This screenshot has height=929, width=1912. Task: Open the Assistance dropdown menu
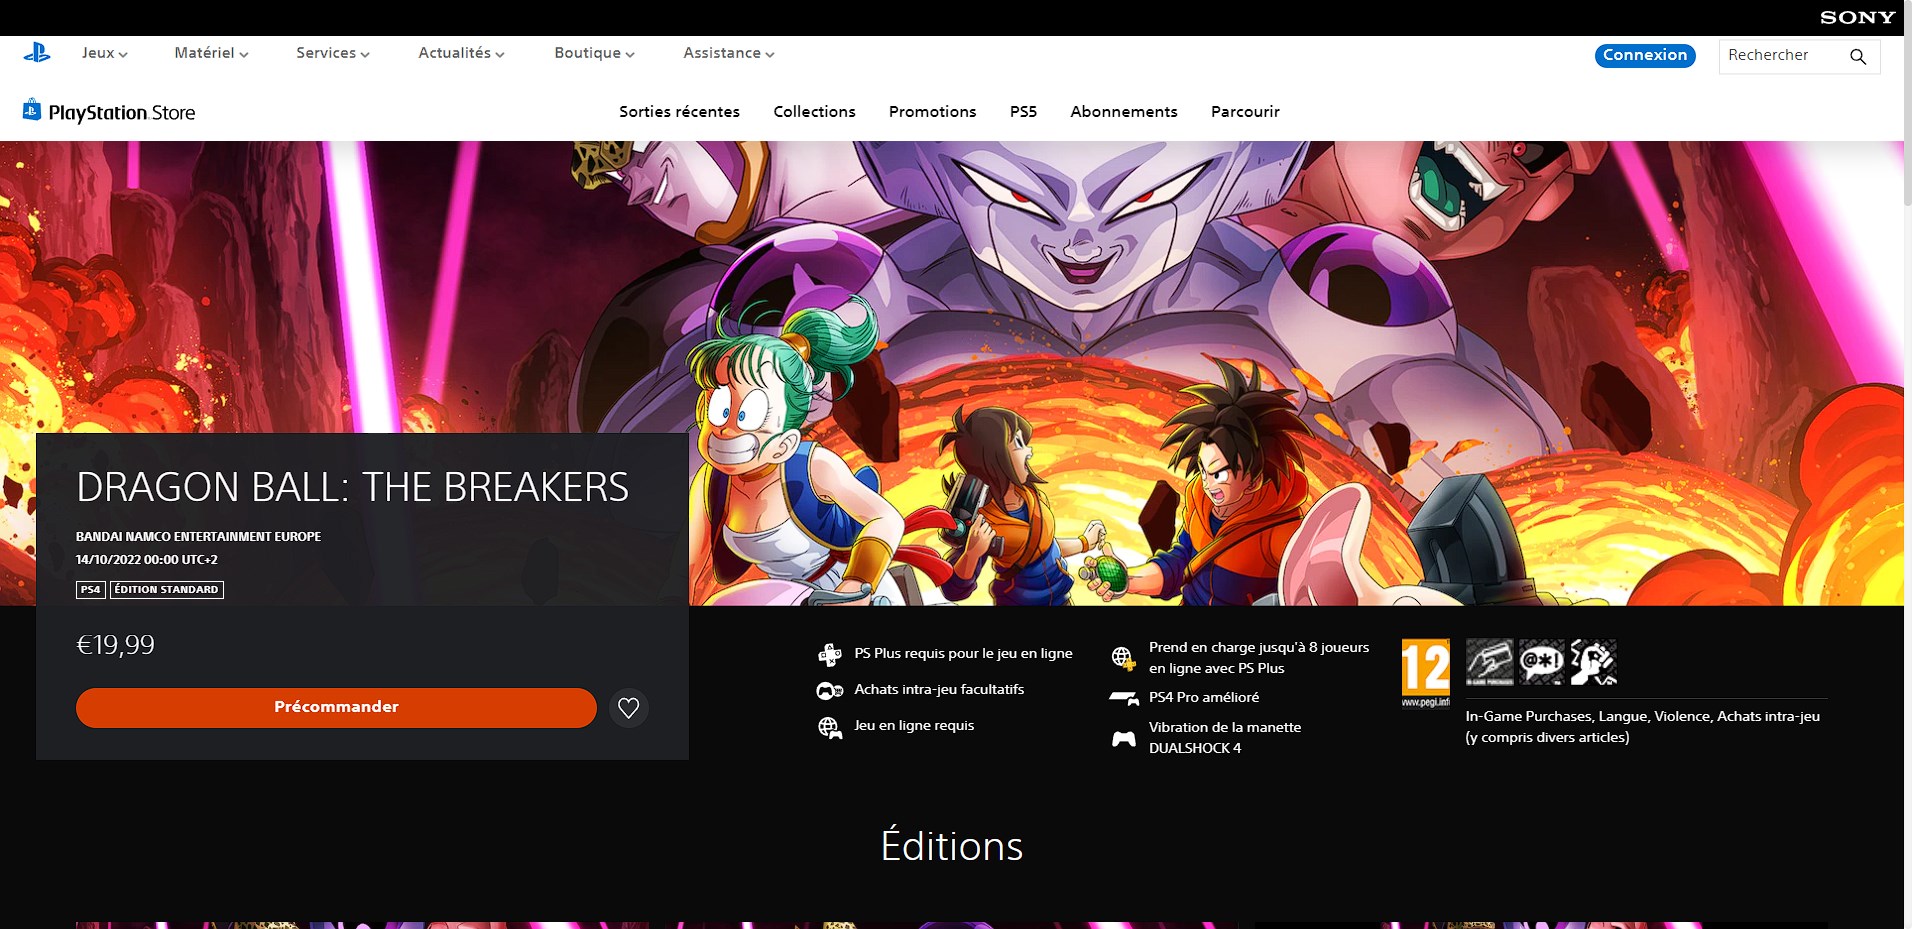click(x=728, y=53)
